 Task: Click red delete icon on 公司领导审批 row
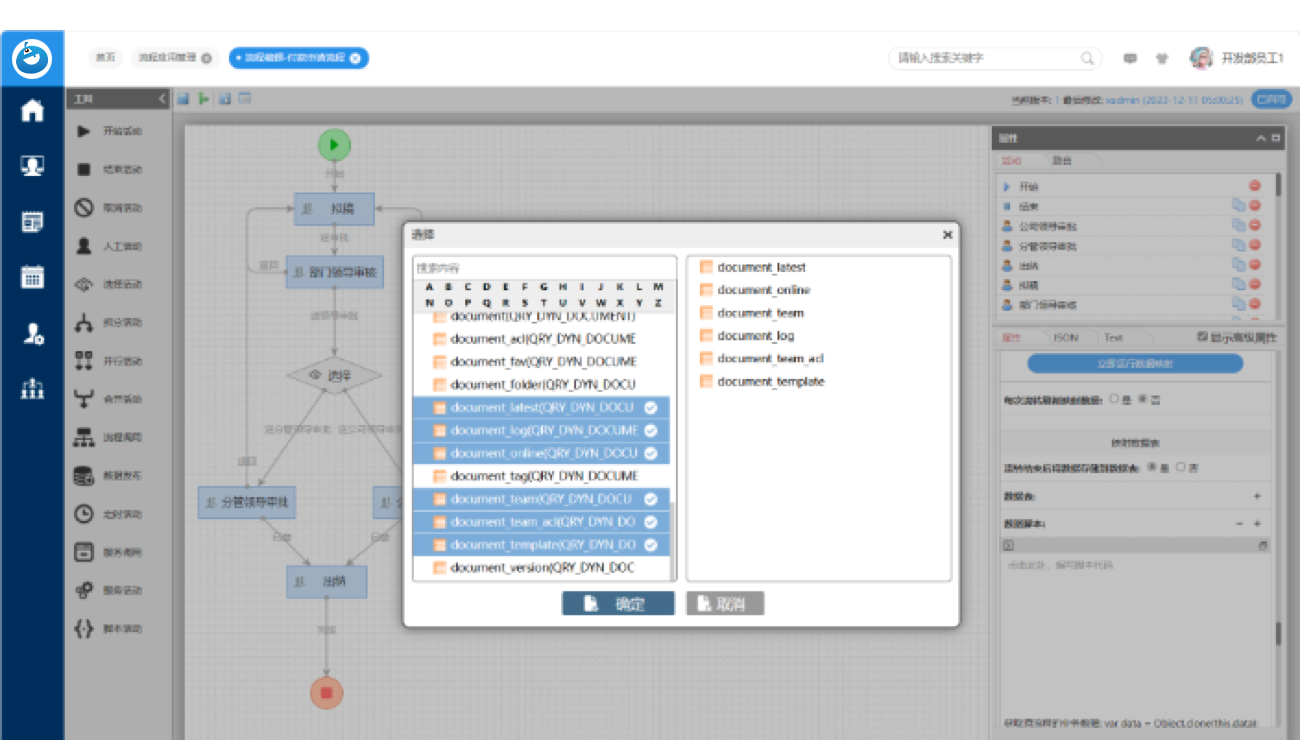pos(1255,226)
